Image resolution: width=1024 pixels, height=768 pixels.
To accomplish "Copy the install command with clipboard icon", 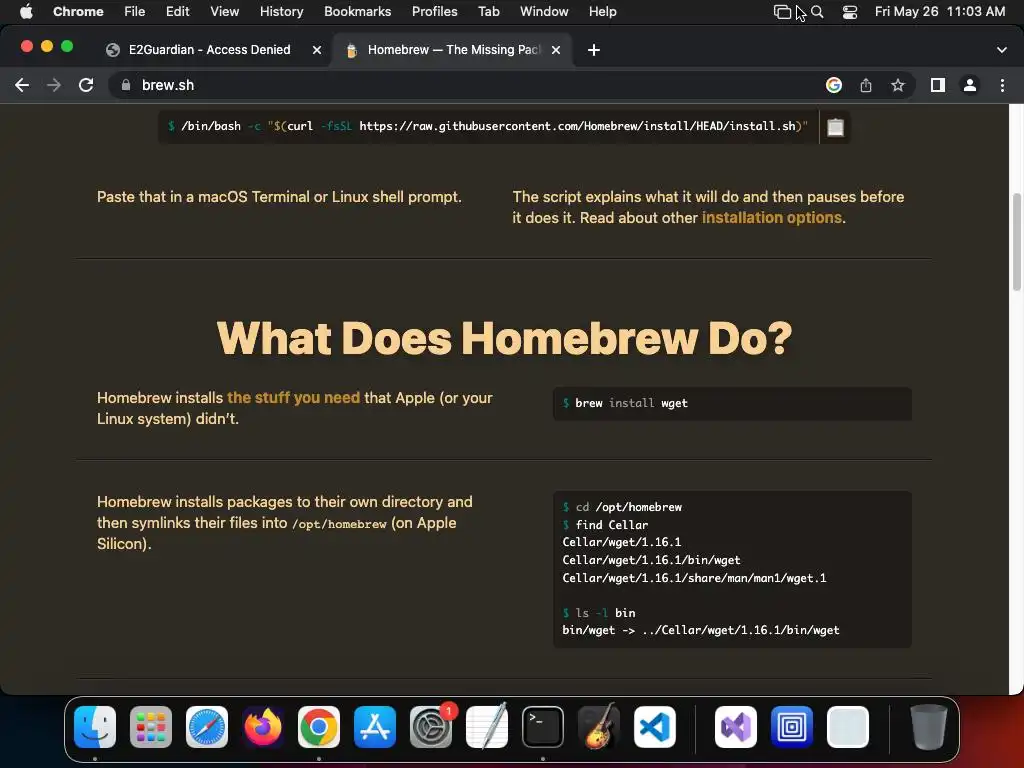I will pos(835,127).
